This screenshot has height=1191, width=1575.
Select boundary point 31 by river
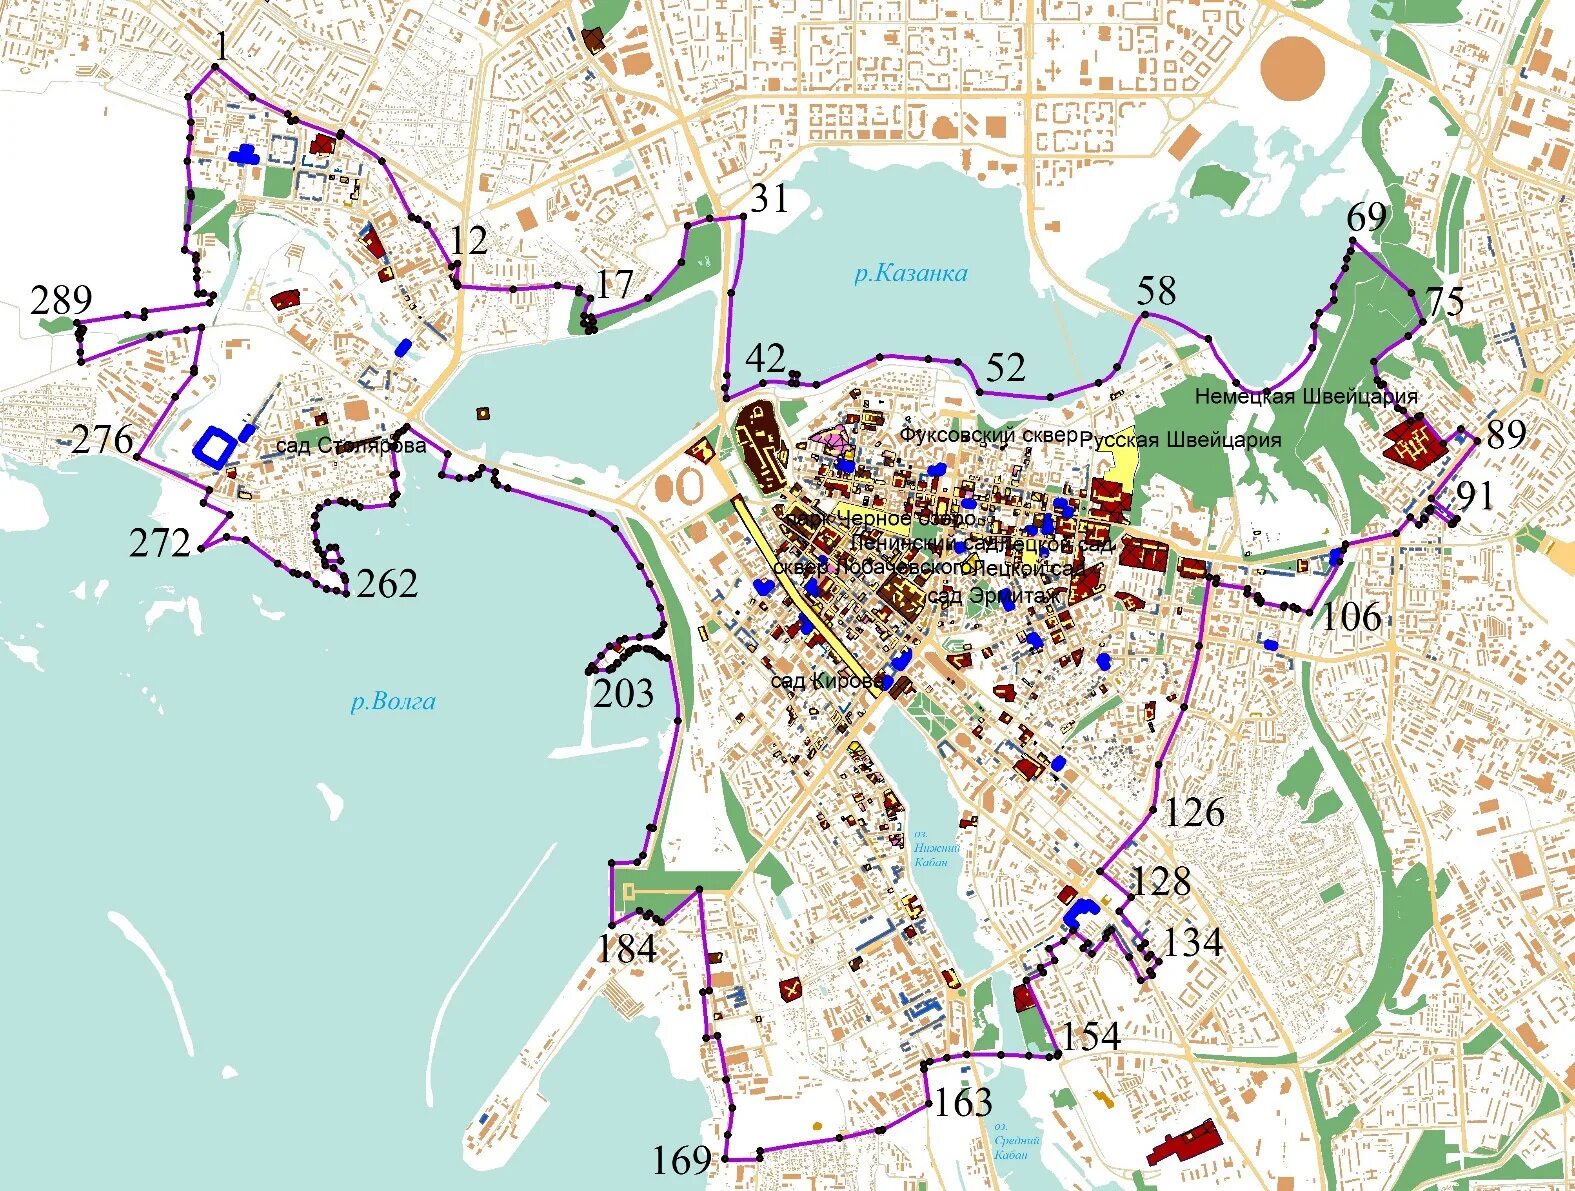[x=769, y=198]
